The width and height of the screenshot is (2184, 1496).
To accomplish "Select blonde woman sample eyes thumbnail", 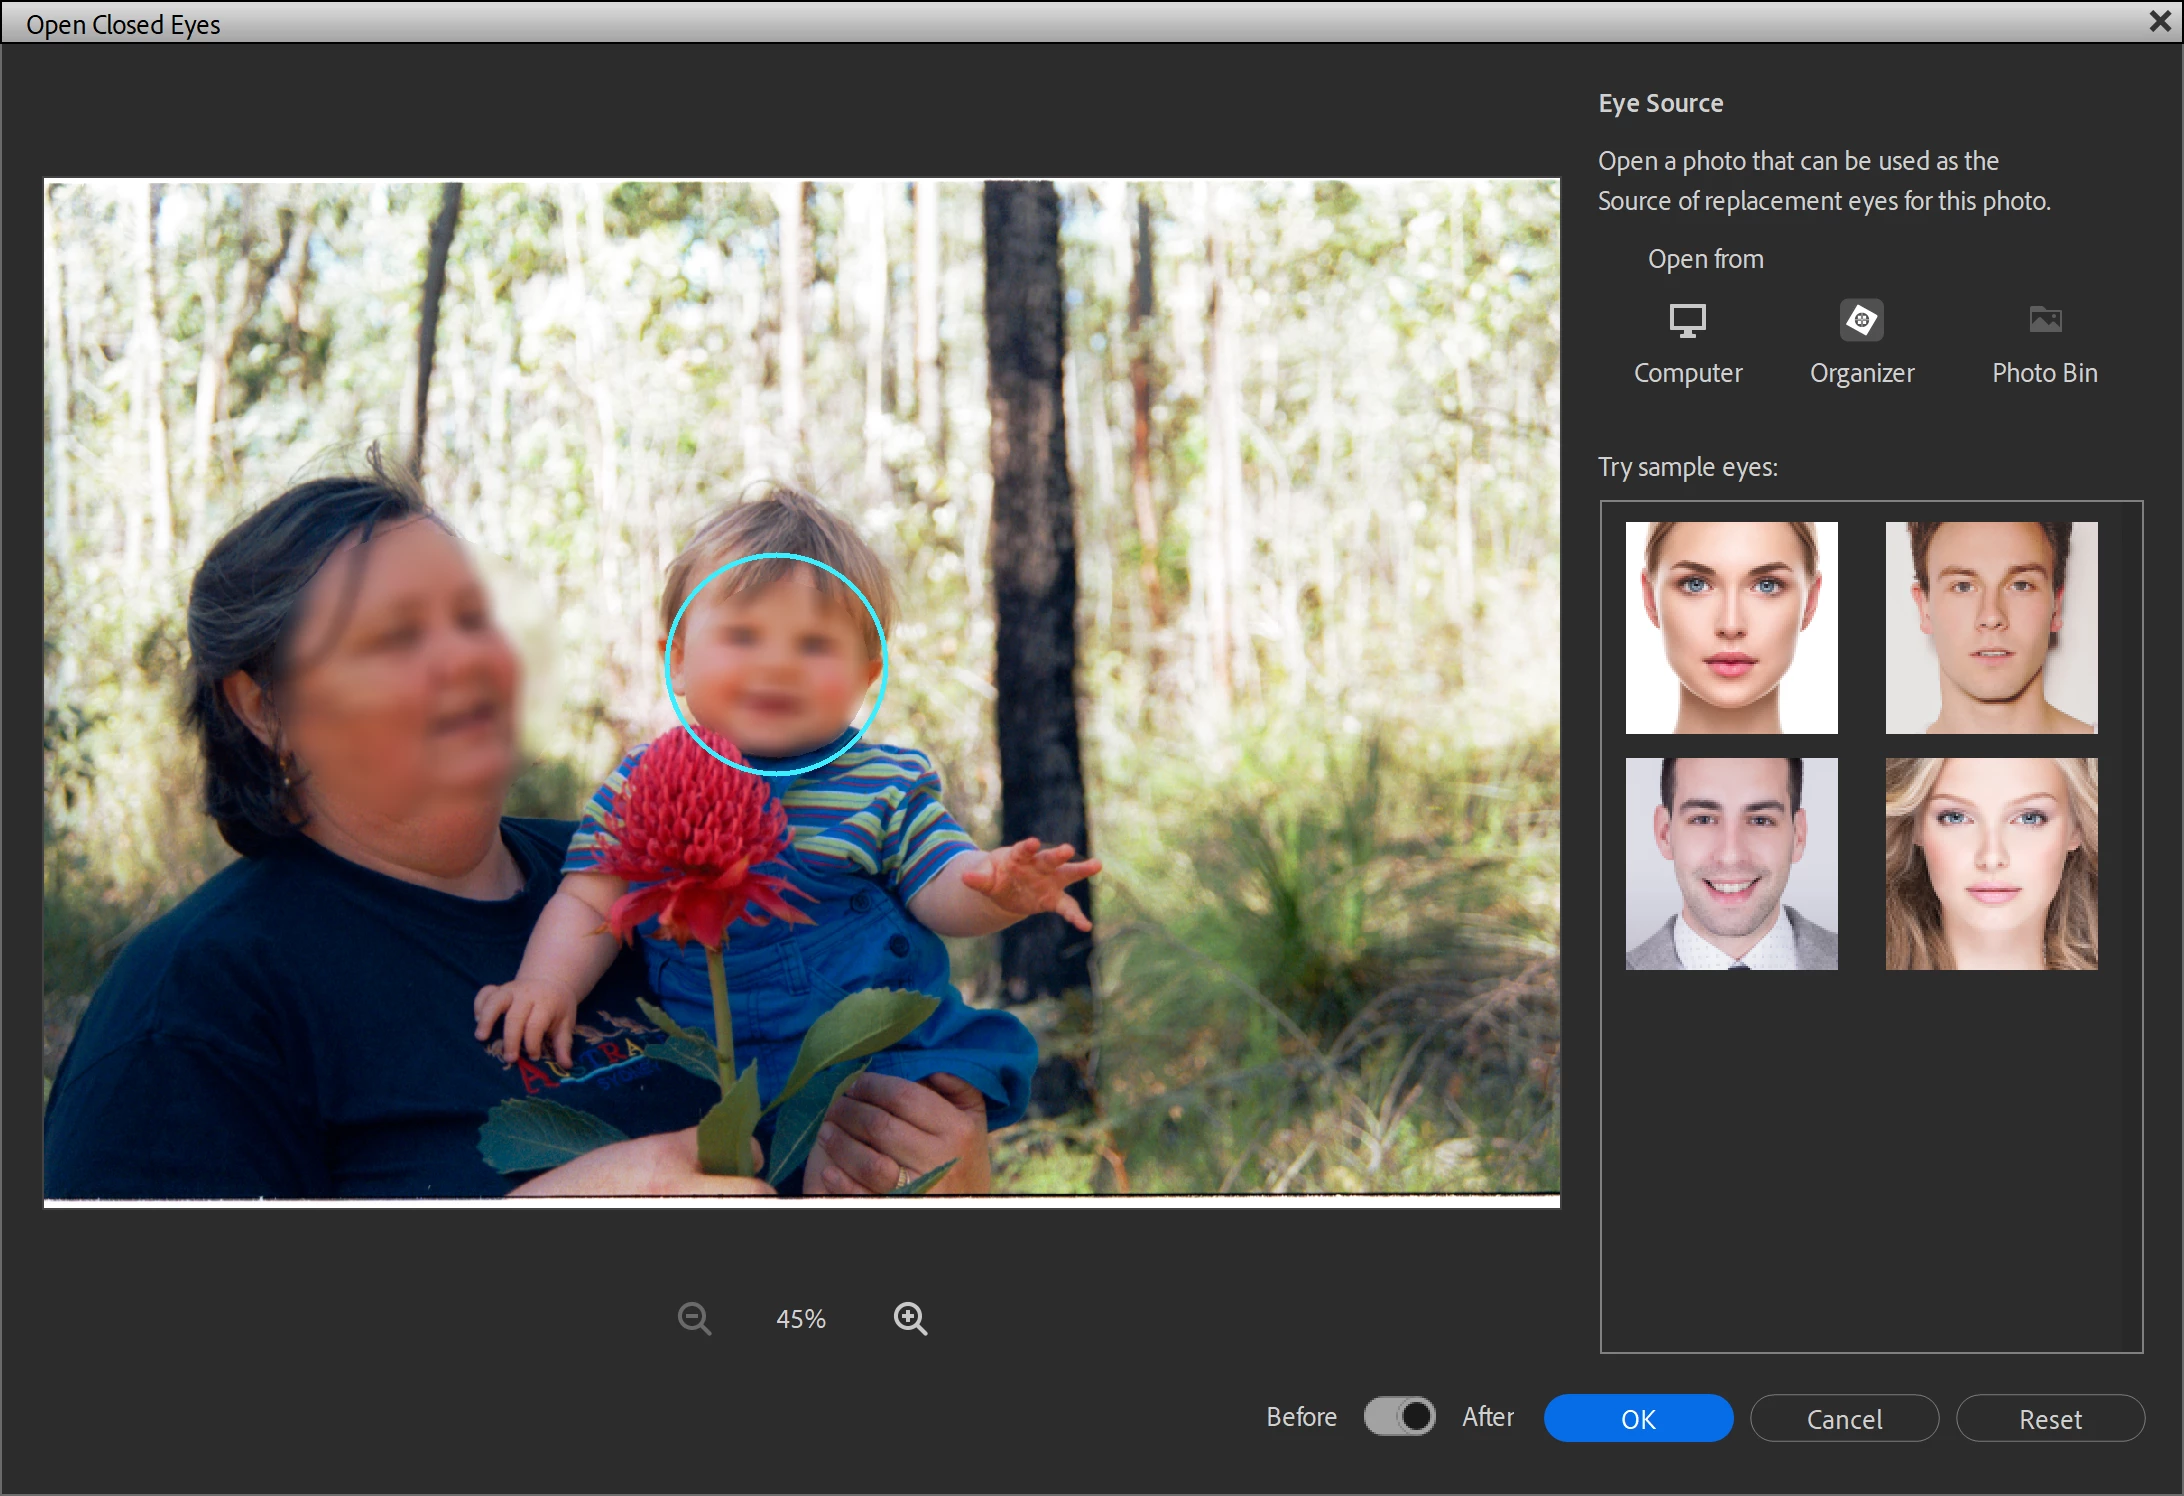I will click(x=1991, y=863).
